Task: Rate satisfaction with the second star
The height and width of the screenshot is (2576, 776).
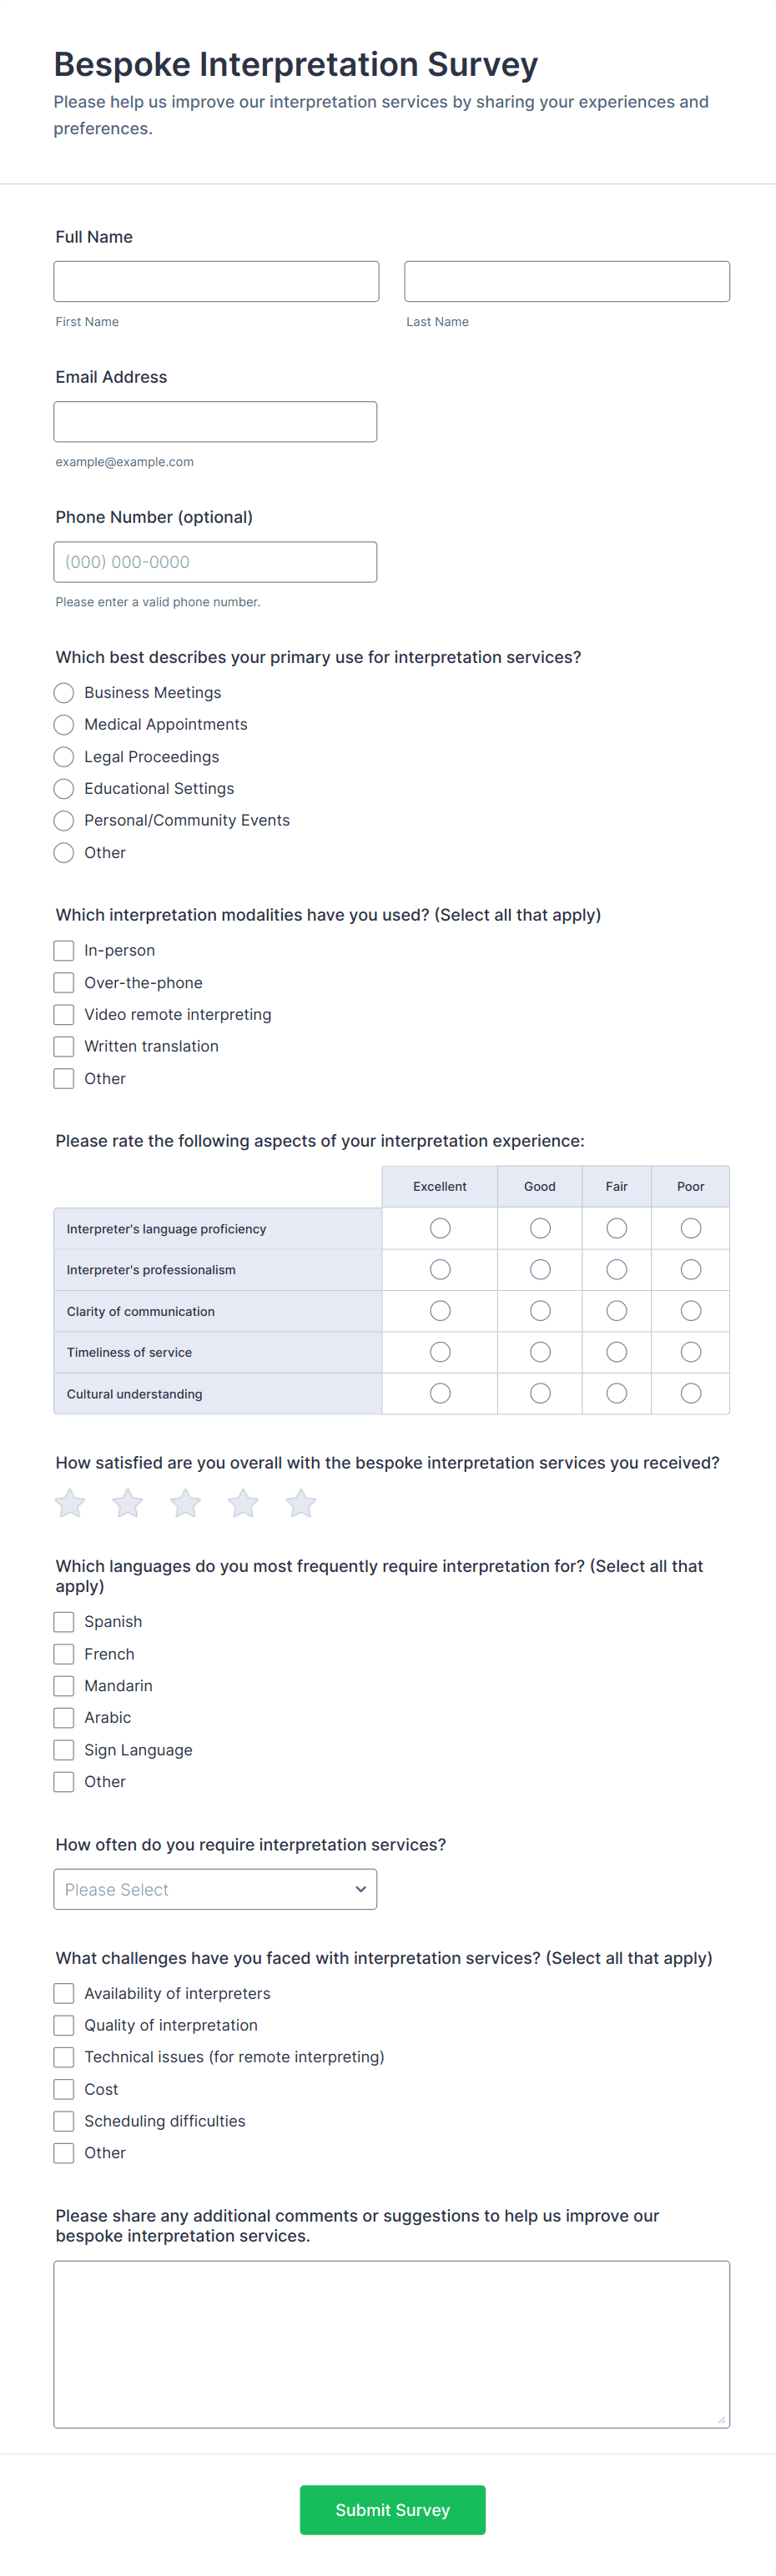Action: coord(128,1503)
